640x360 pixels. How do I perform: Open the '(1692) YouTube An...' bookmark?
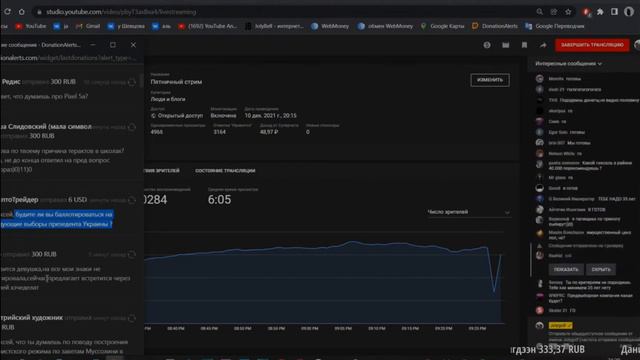point(207,26)
